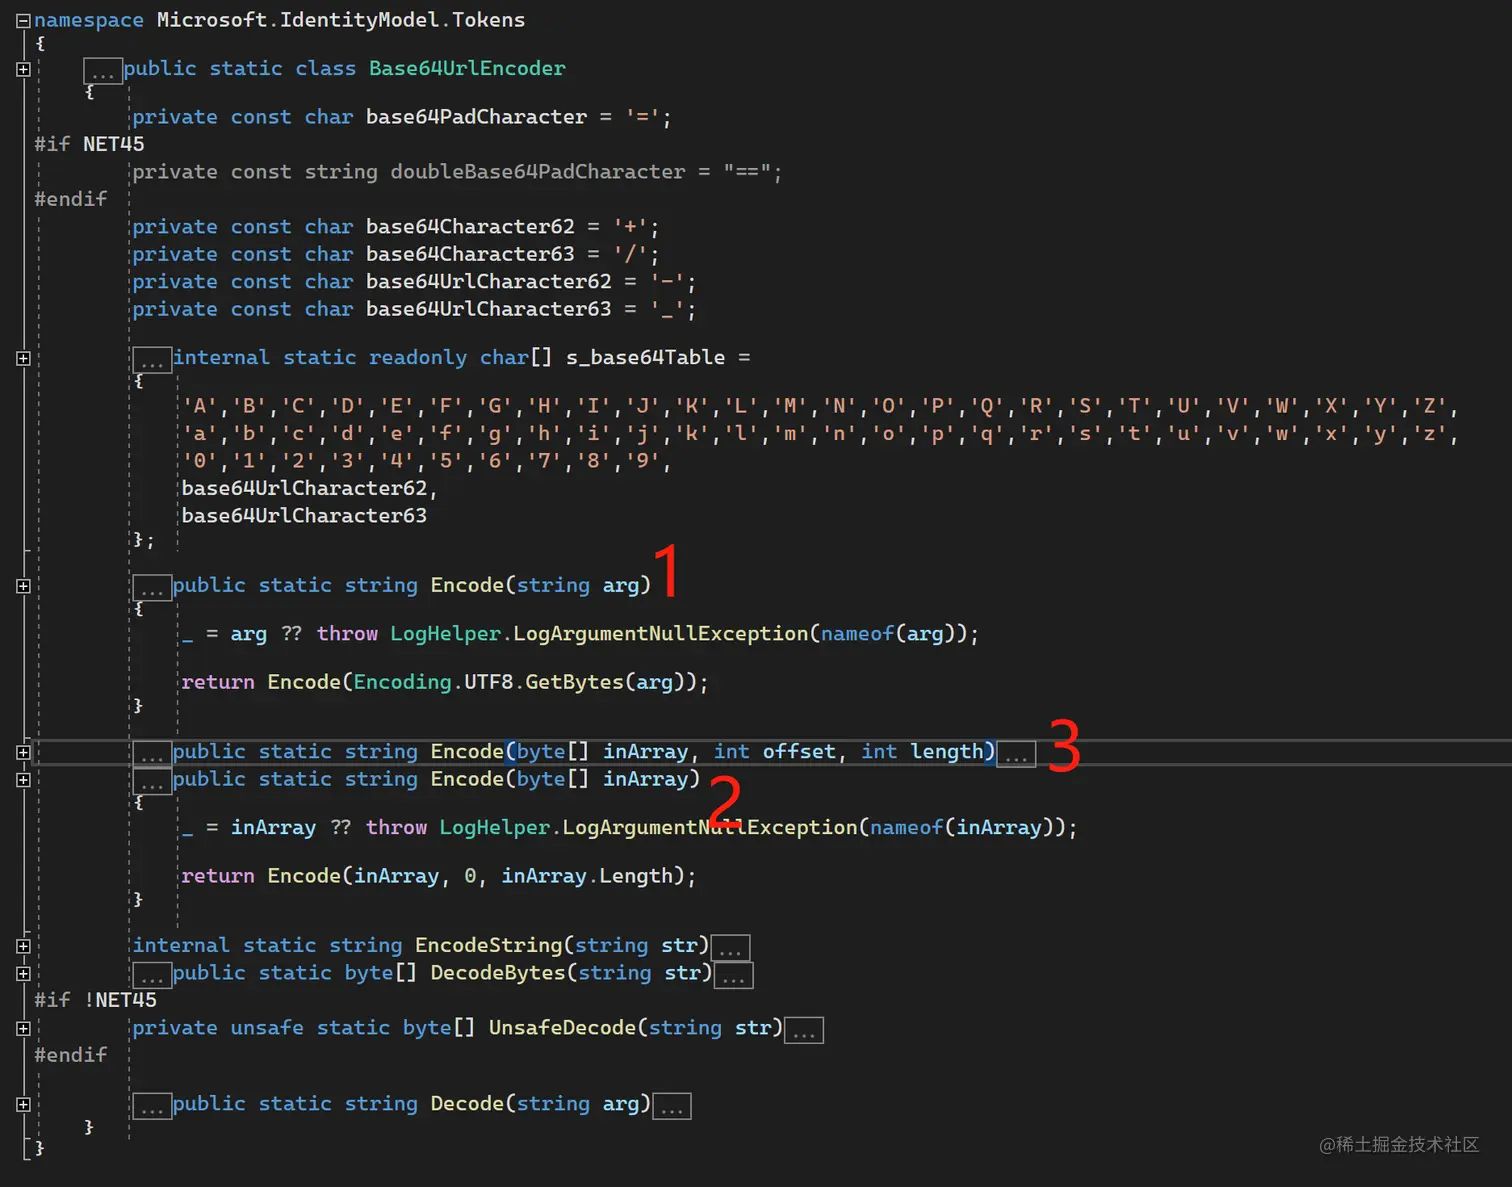Screen dimensions: 1512x1187
Task: Click the s_base64Table field name
Action: click(646, 357)
